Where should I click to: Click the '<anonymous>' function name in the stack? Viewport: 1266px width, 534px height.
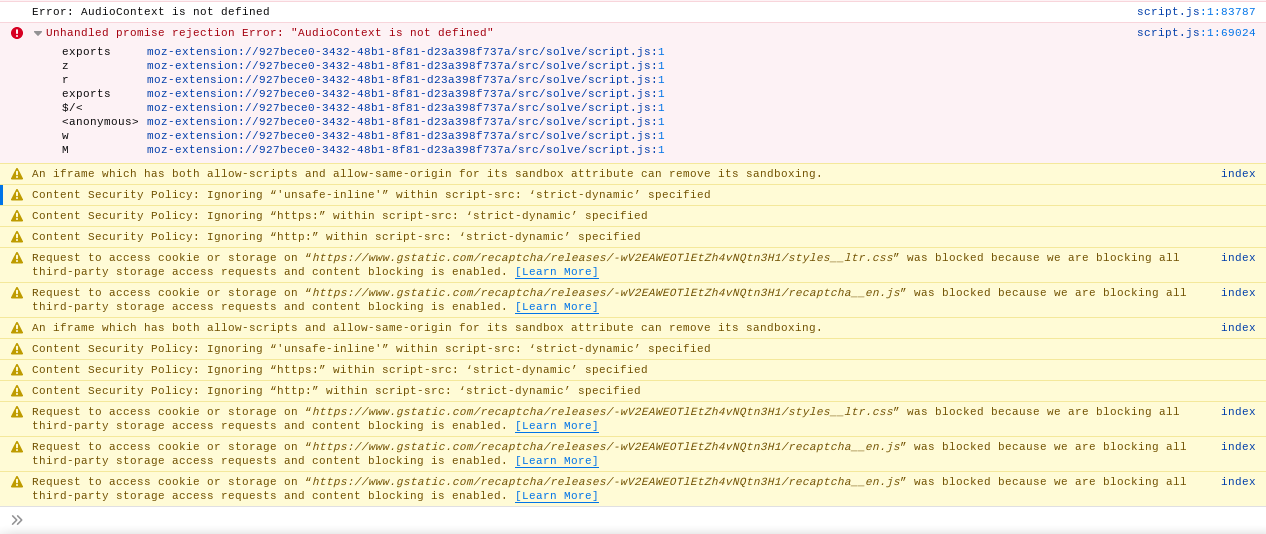click(100, 122)
